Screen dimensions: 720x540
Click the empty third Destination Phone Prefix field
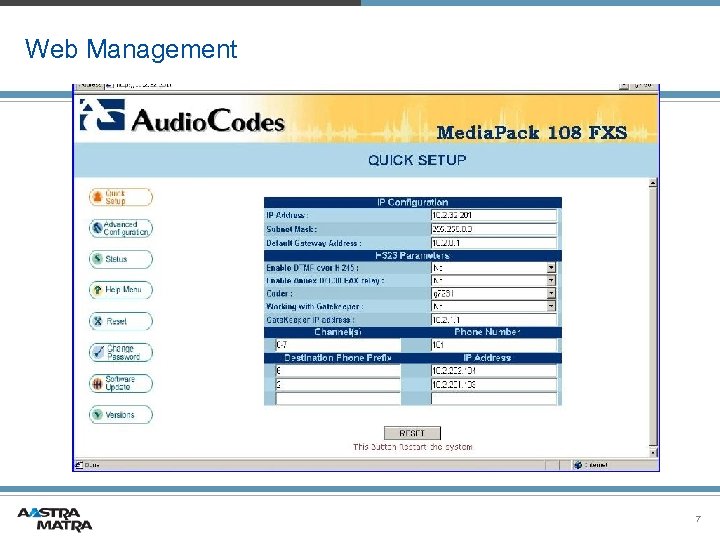point(338,398)
